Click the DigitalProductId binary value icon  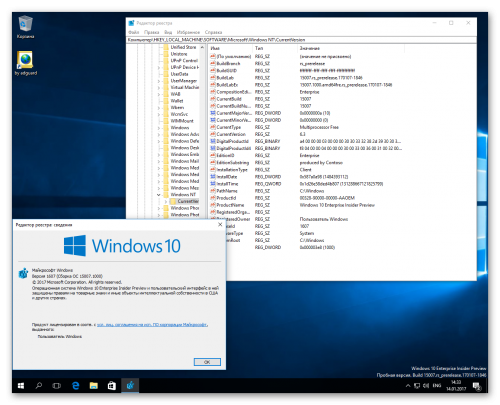tap(213, 141)
